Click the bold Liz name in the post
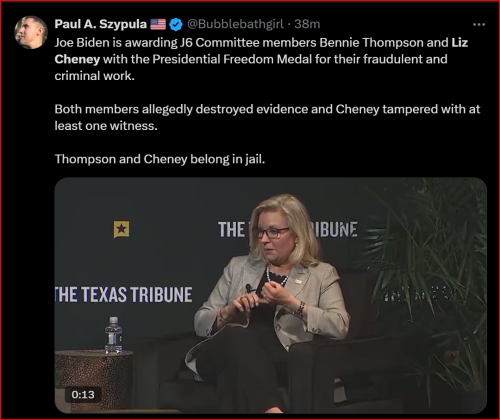Screen dimensions: 500x420 click(x=460, y=42)
